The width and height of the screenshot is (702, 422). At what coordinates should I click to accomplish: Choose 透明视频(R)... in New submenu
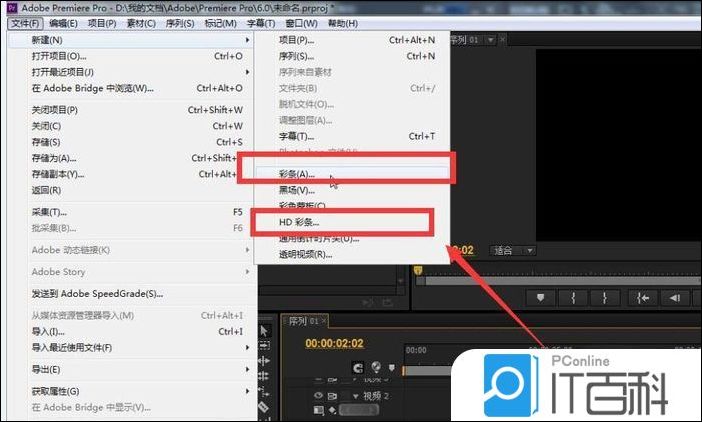[352, 255]
